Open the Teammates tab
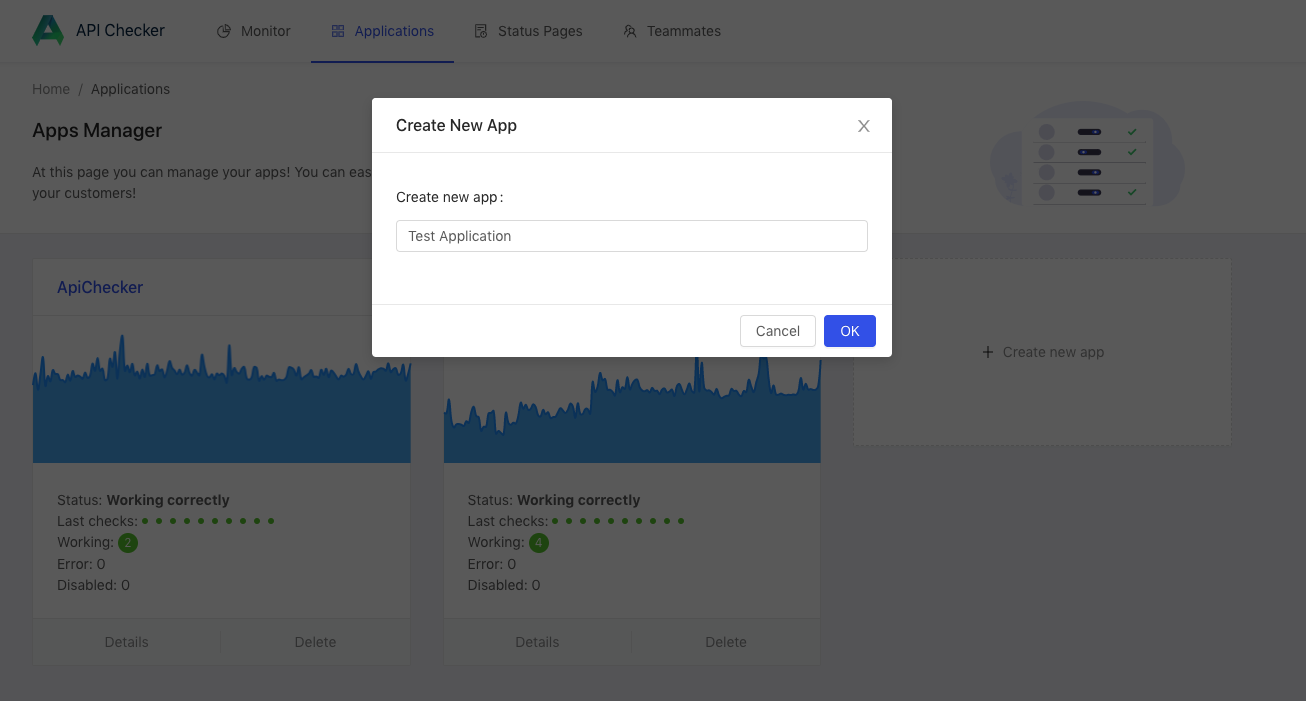Viewport: 1306px width, 701px height. pyautogui.click(x=683, y=31)
